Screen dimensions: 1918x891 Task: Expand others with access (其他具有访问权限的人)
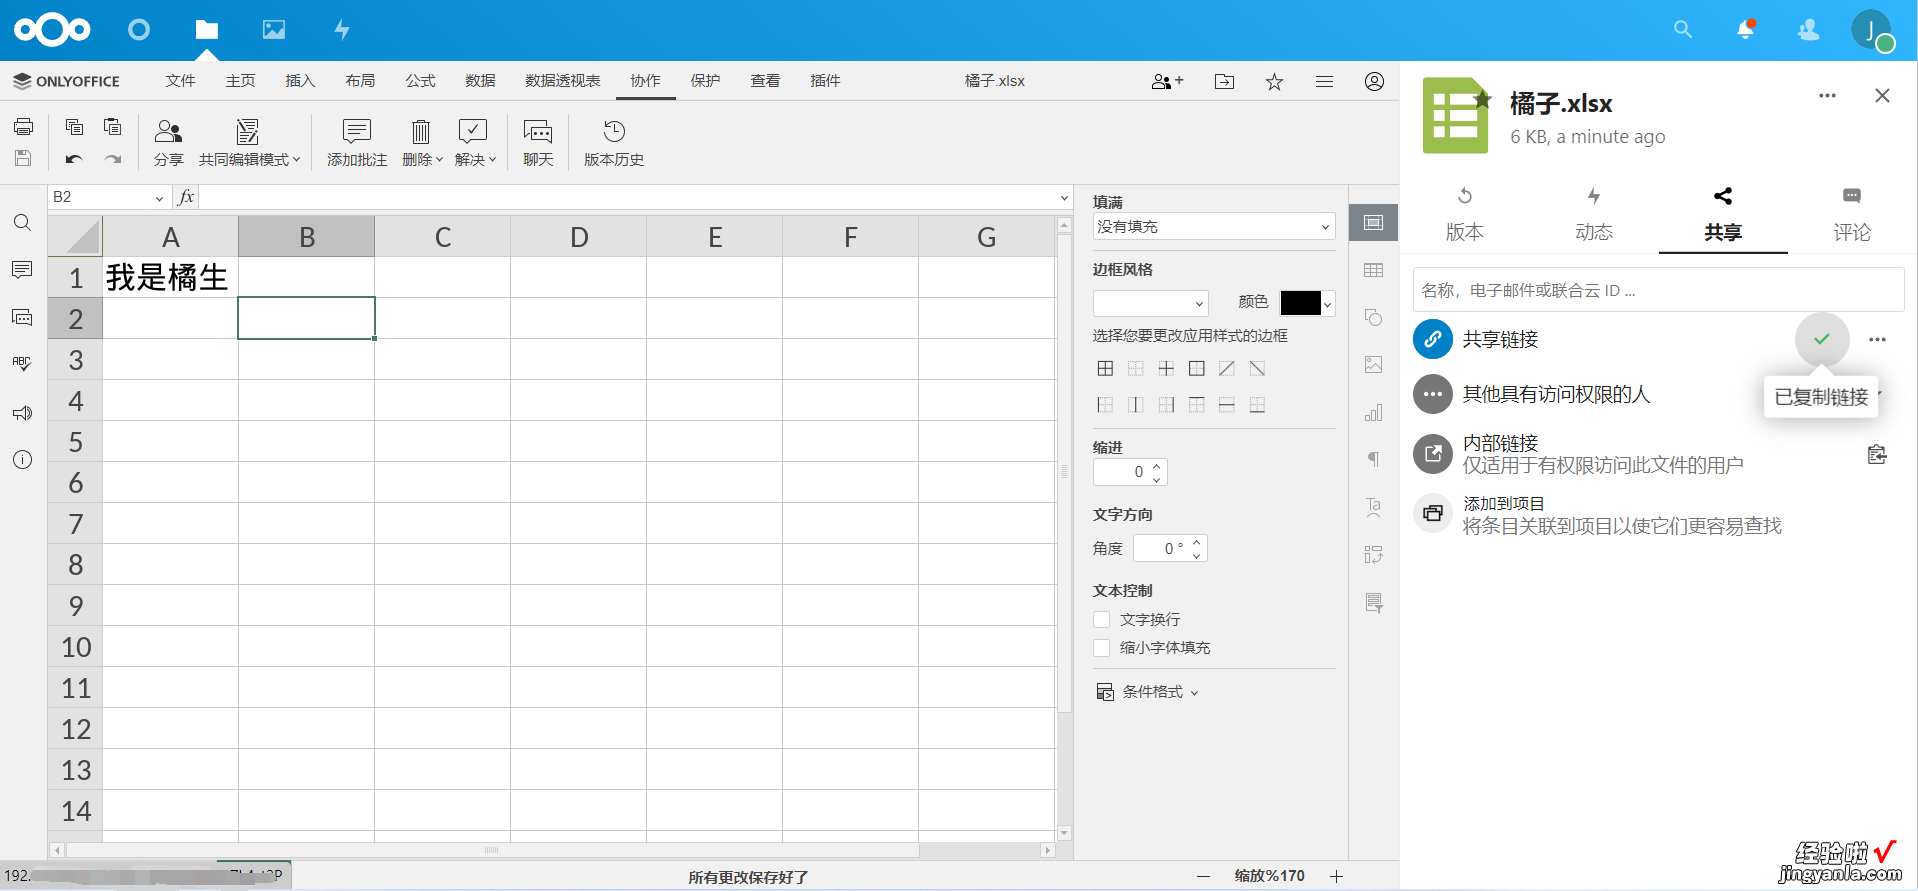pos(1556,395)
